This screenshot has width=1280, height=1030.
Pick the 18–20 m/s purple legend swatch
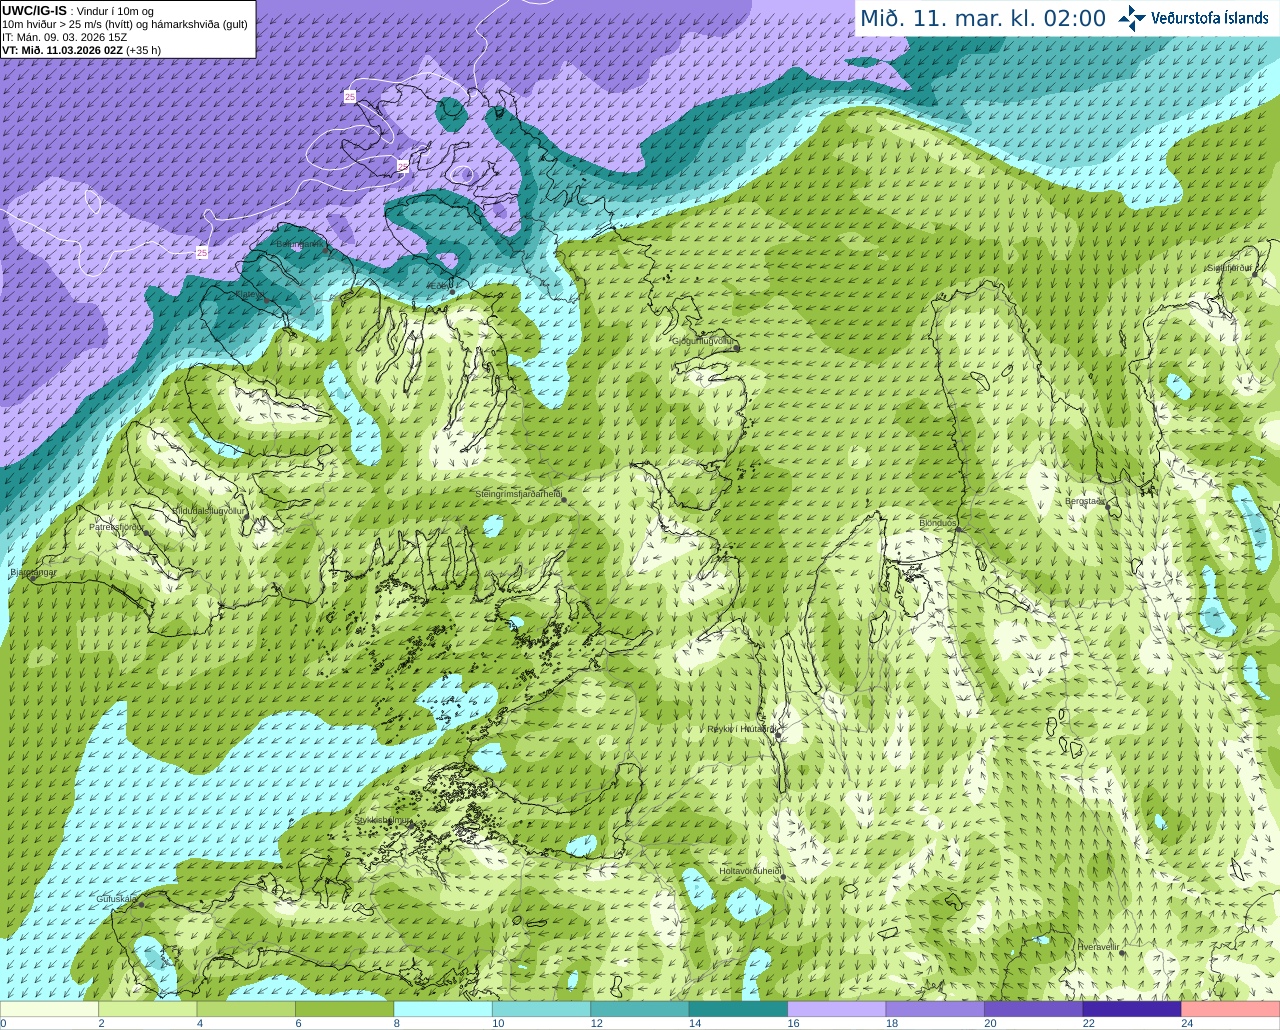pyautogui.click(x=936, y=1009)
